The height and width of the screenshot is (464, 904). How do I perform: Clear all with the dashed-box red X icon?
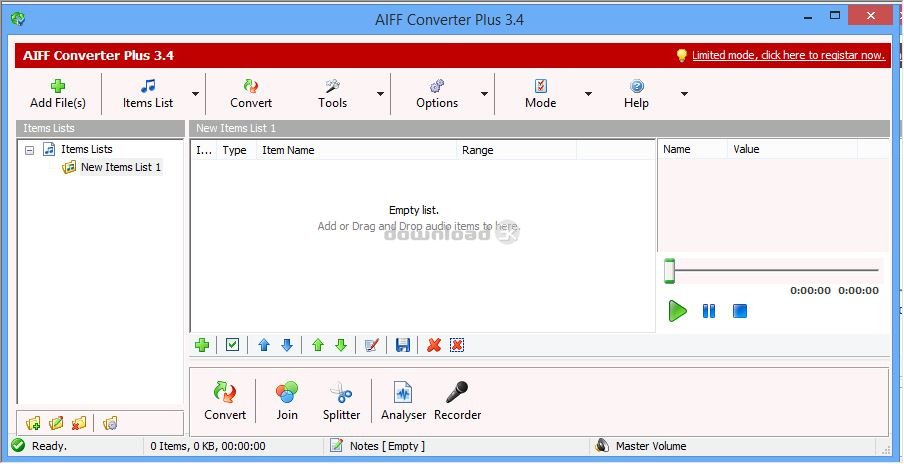[x=457, y=345]
